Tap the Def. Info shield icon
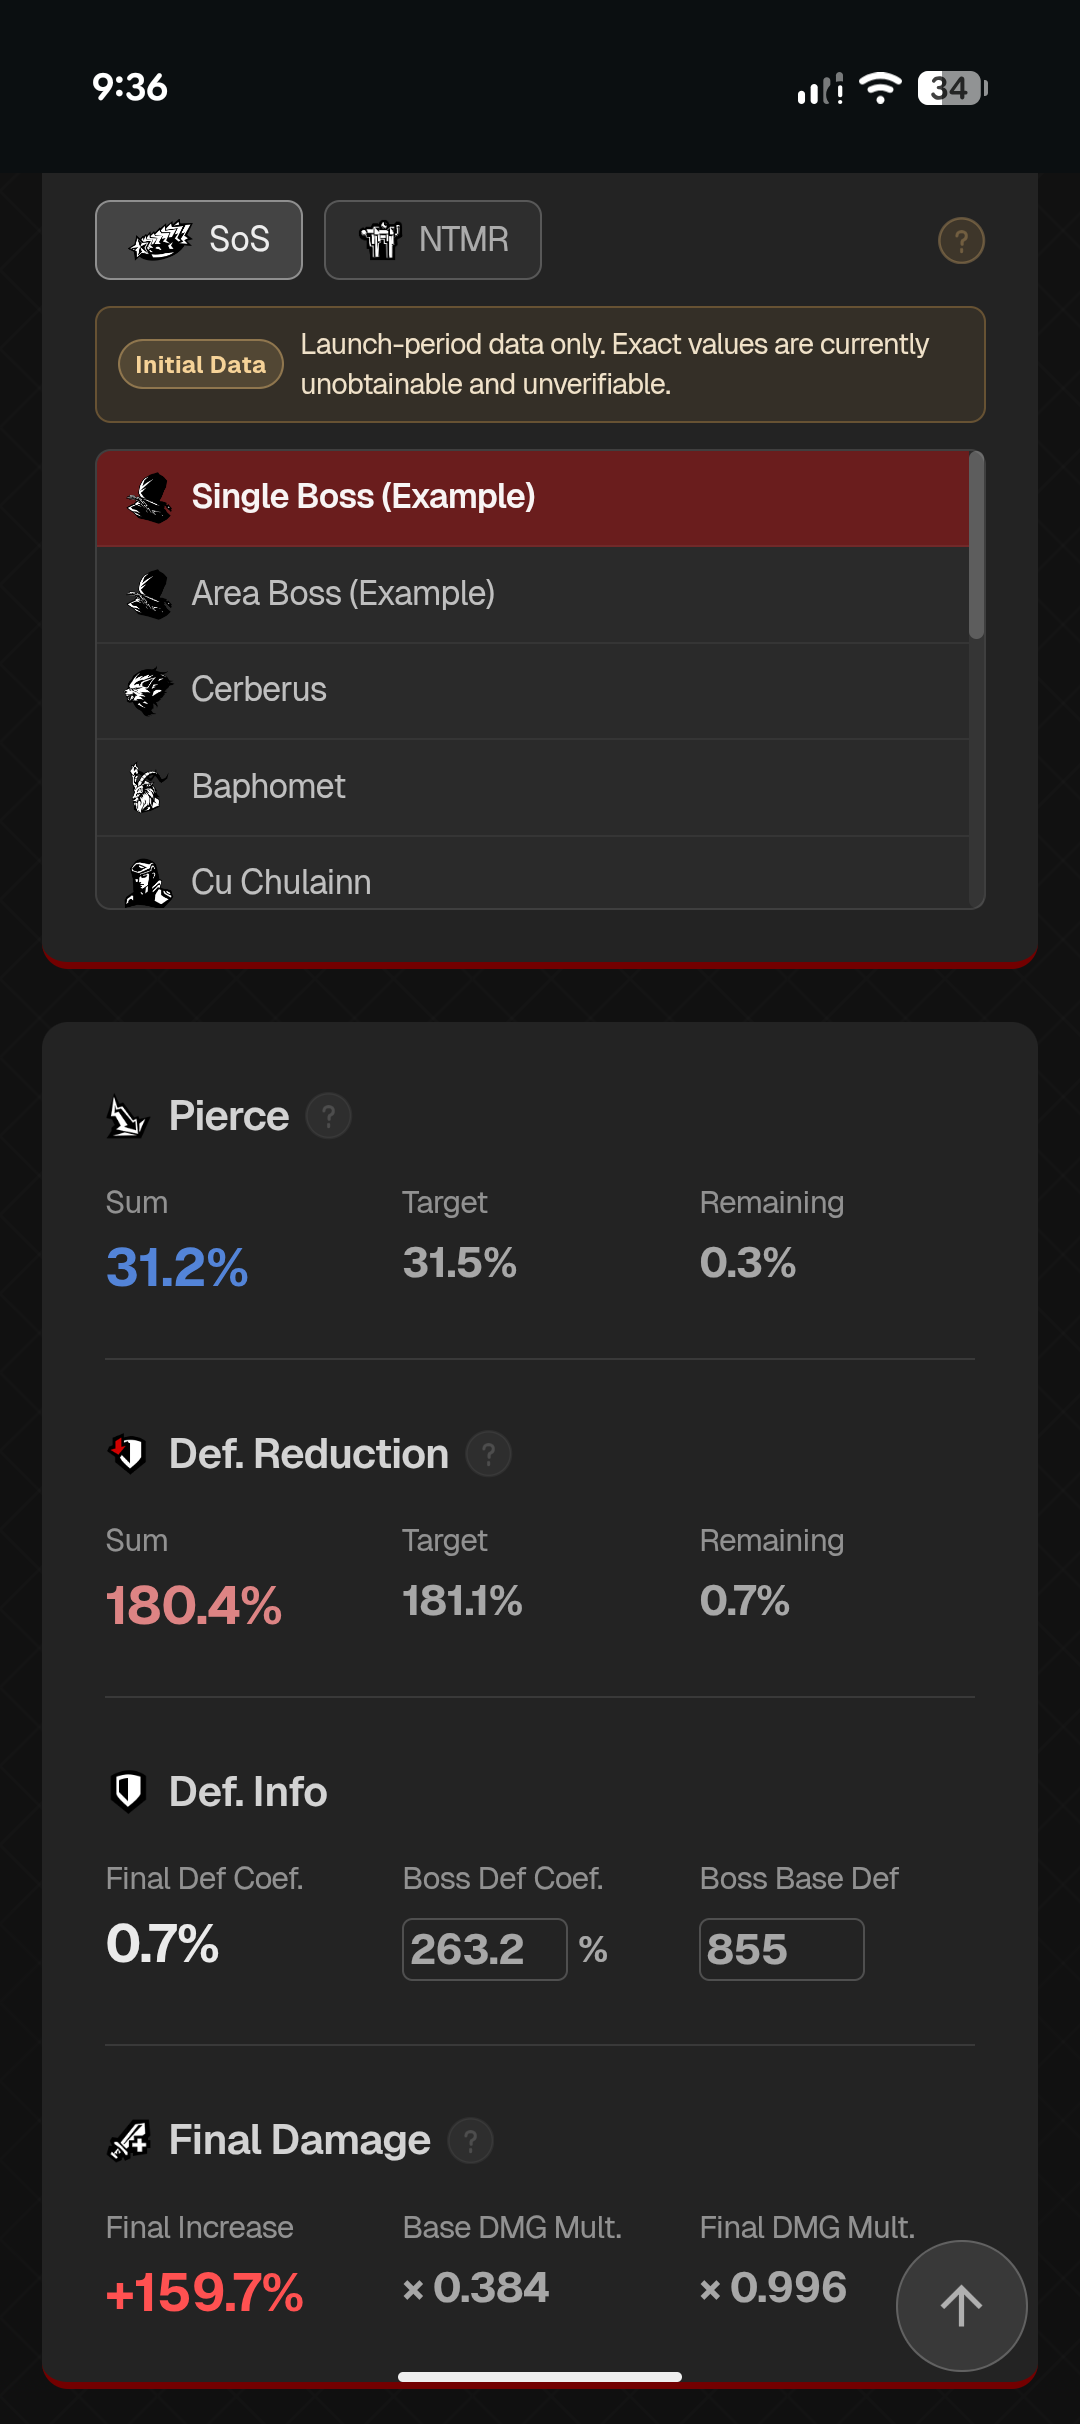 click(x=128, y=1792)
